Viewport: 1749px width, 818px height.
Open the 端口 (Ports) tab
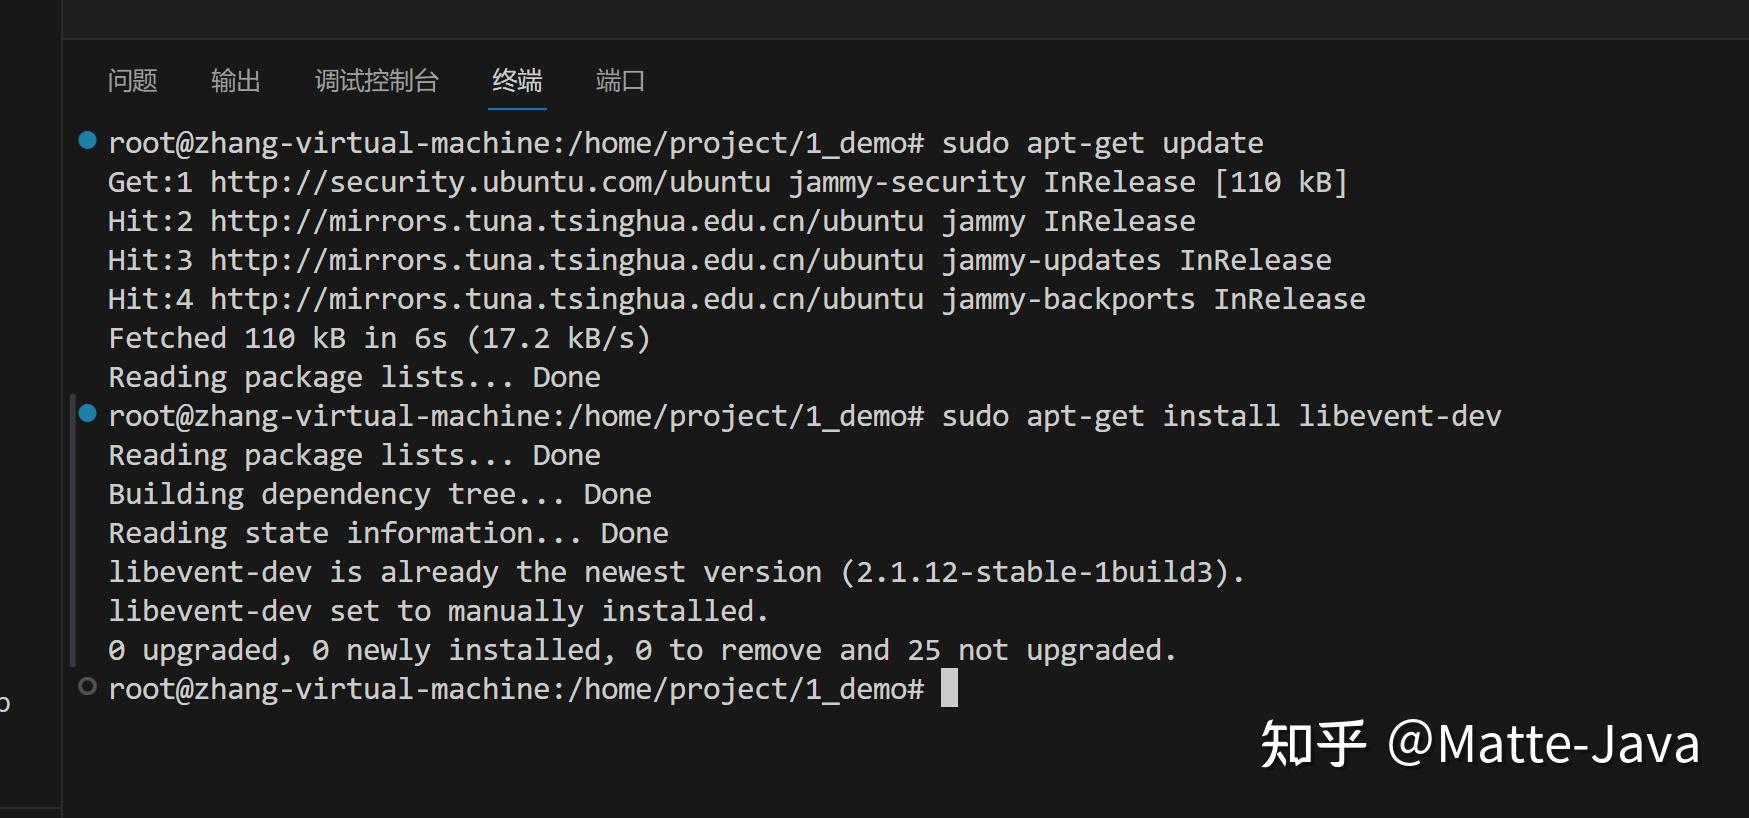pyautogui.click(x=620, y=81)
